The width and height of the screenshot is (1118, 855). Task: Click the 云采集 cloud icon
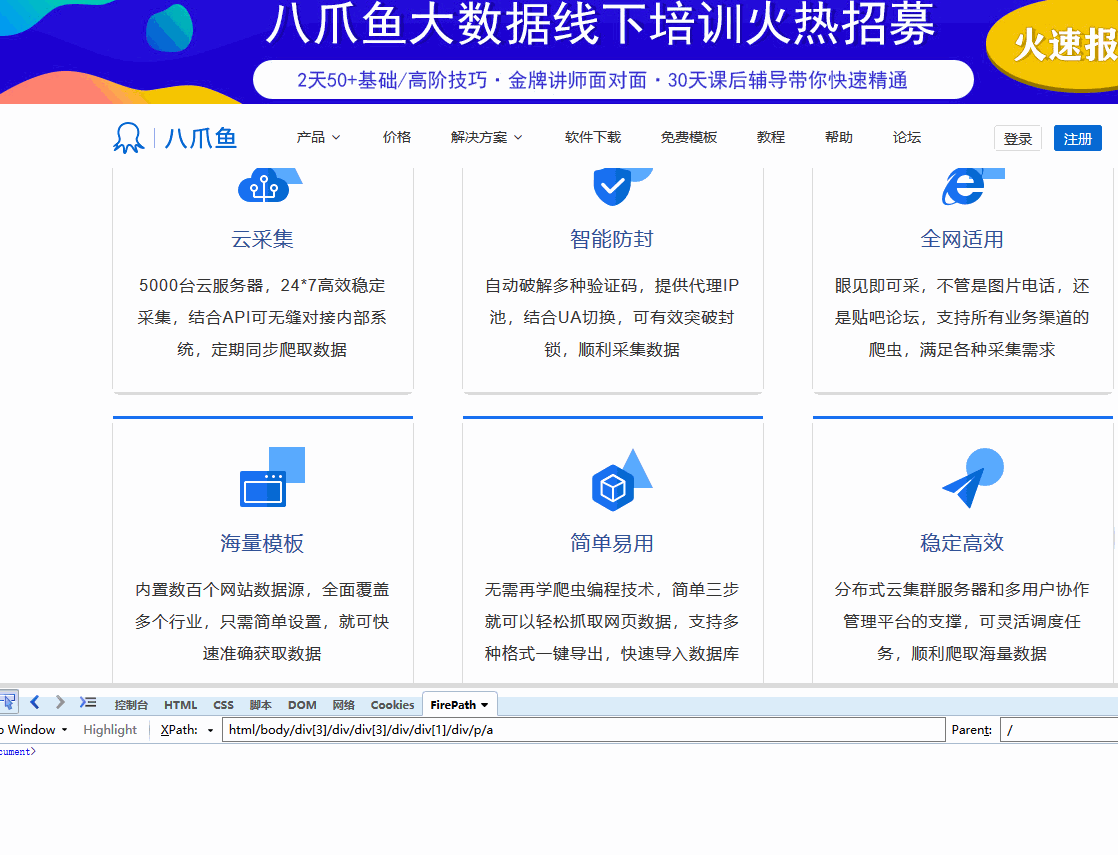point(270,185)
